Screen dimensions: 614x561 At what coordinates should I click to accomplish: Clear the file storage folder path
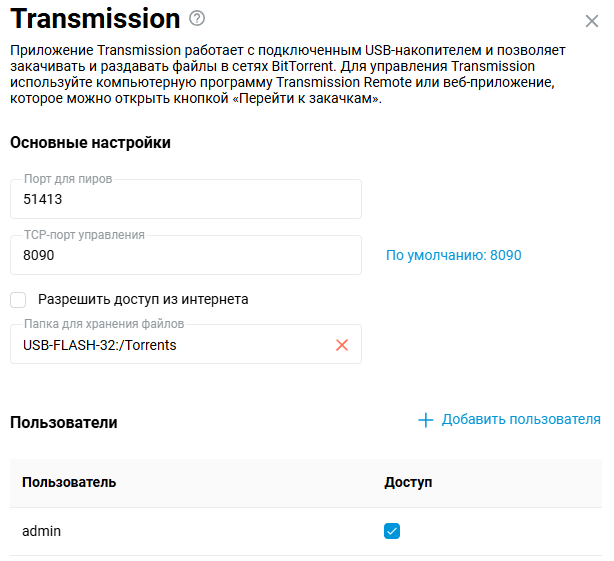pos(342,345)
